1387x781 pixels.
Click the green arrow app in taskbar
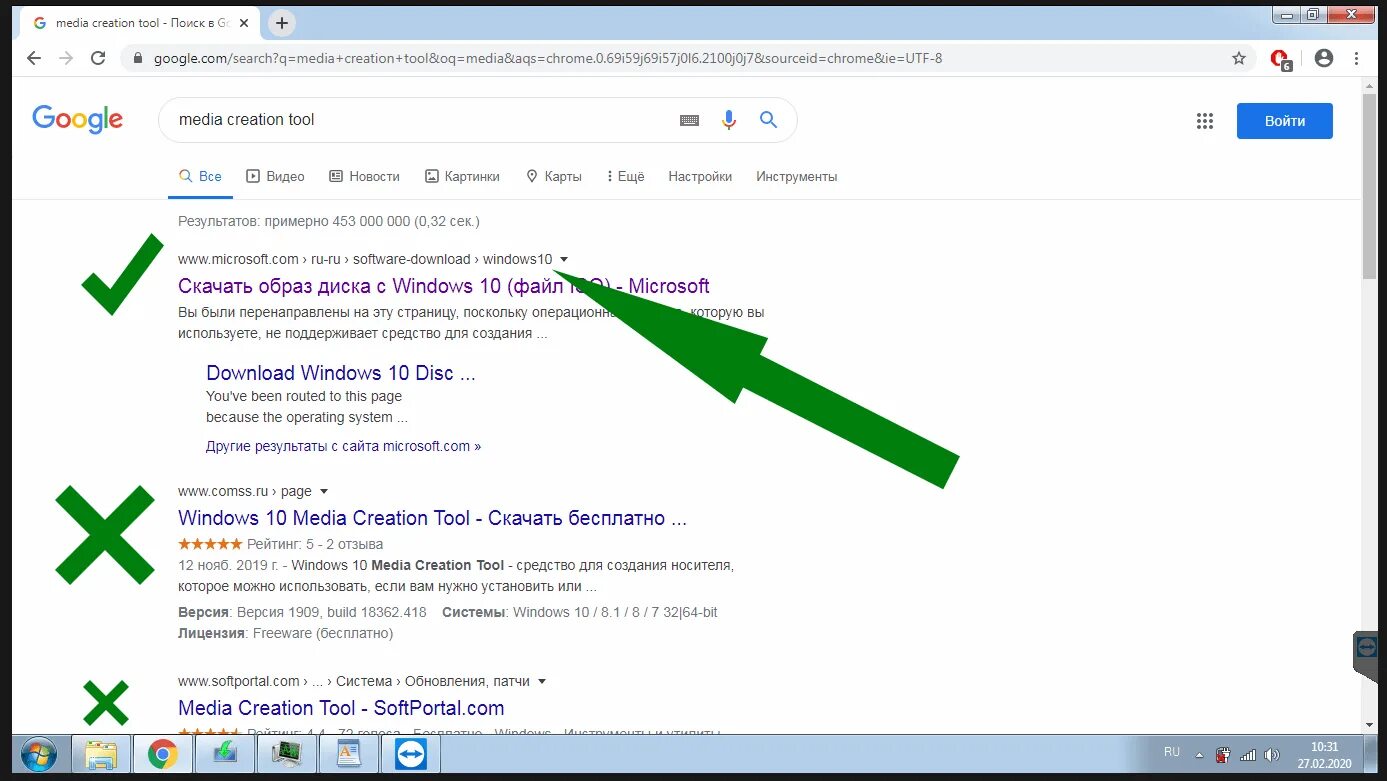[225, 754]
